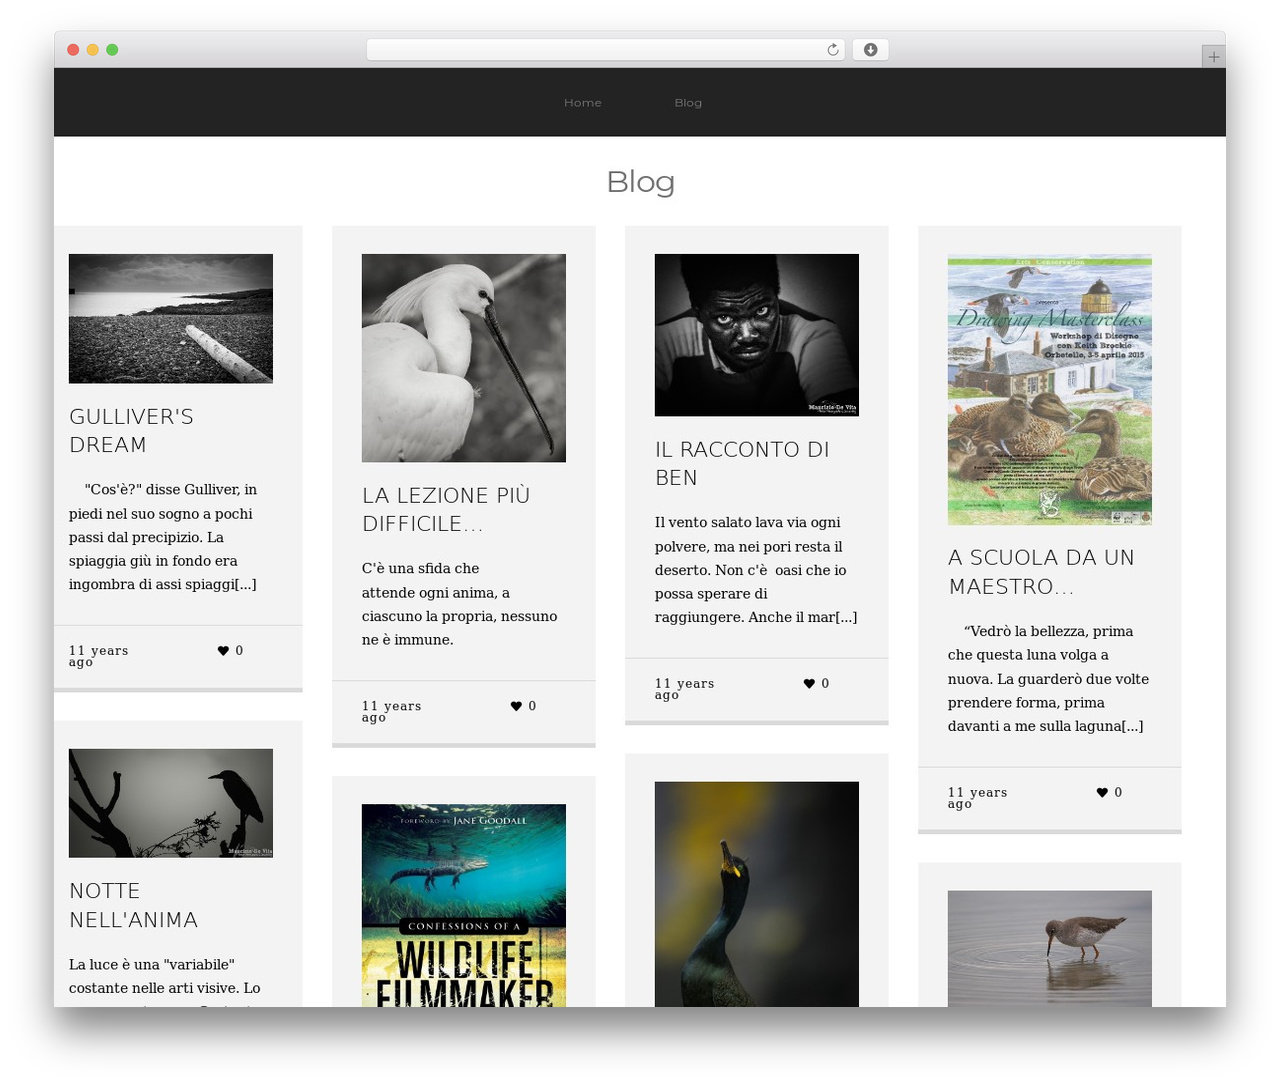1280x1084 pixels.
Task: Open Wildlife Filmmaker book cover image
Action: pos(464,905)
